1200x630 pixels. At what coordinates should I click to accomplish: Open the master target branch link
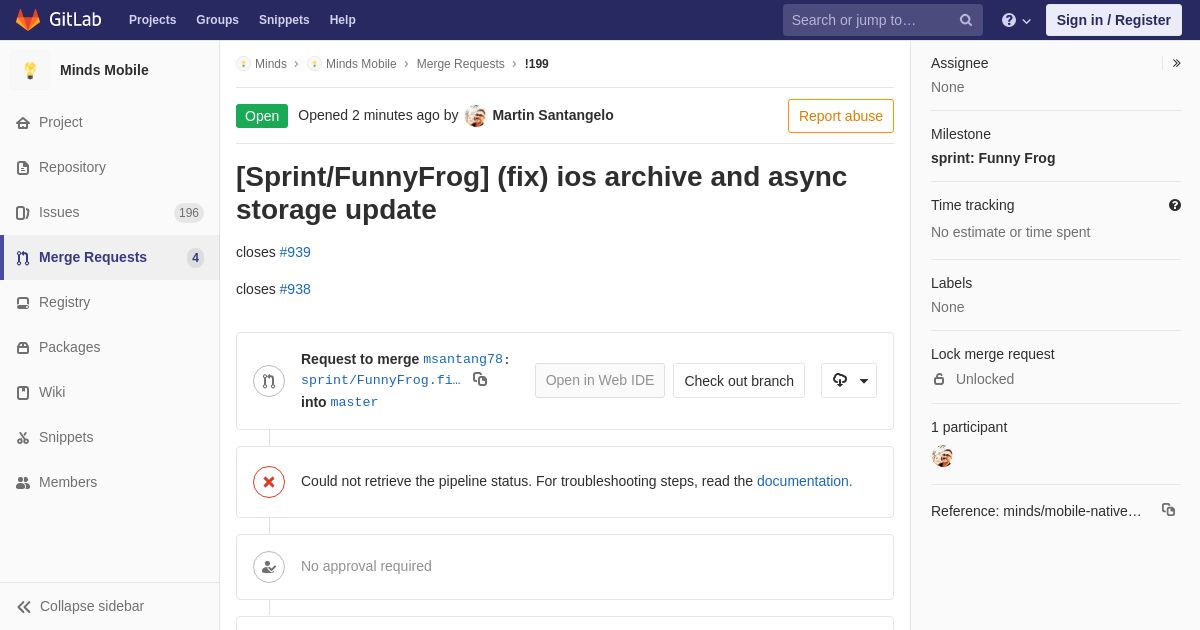click(x=354, y=402)
